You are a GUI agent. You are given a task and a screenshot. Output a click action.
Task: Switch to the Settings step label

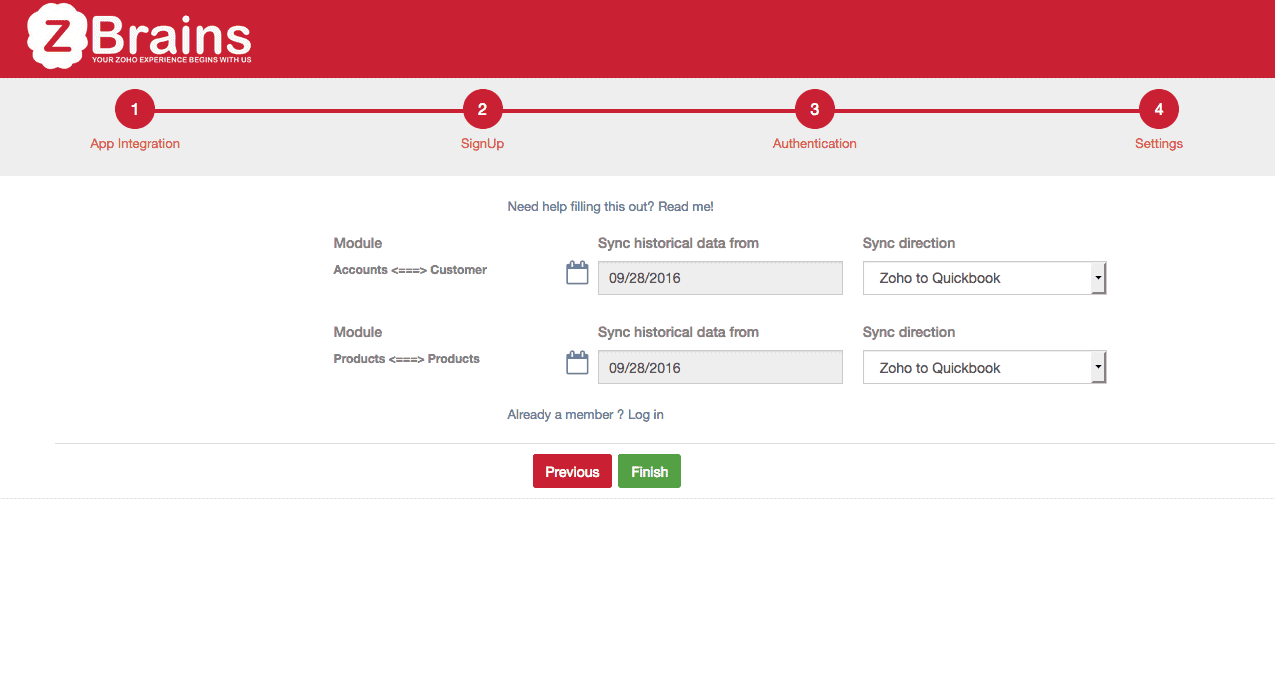tap(1158, 144)
